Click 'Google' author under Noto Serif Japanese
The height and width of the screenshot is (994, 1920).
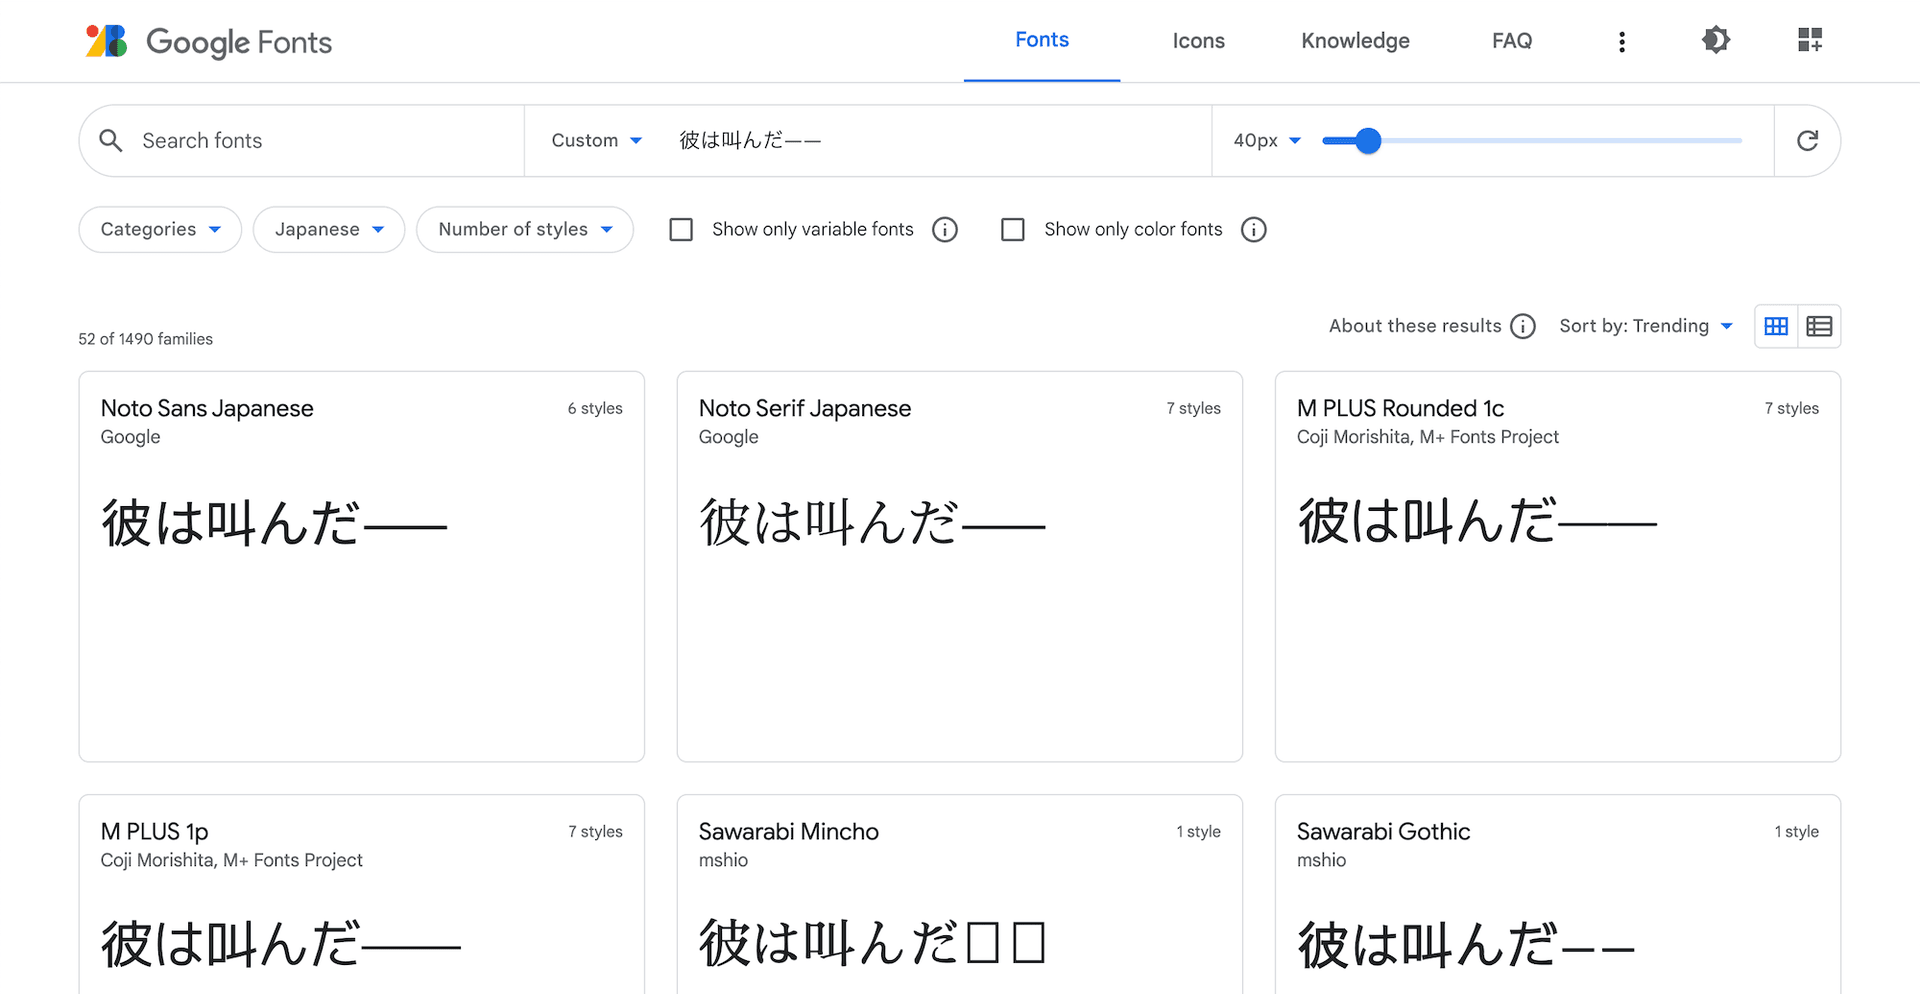pyautogui.click(x=728, y=437)
